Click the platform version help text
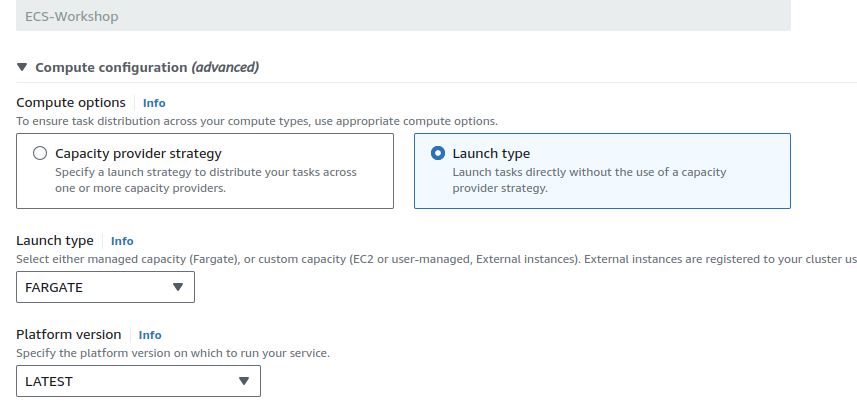 pyautogui.click(x=173, y=353)
